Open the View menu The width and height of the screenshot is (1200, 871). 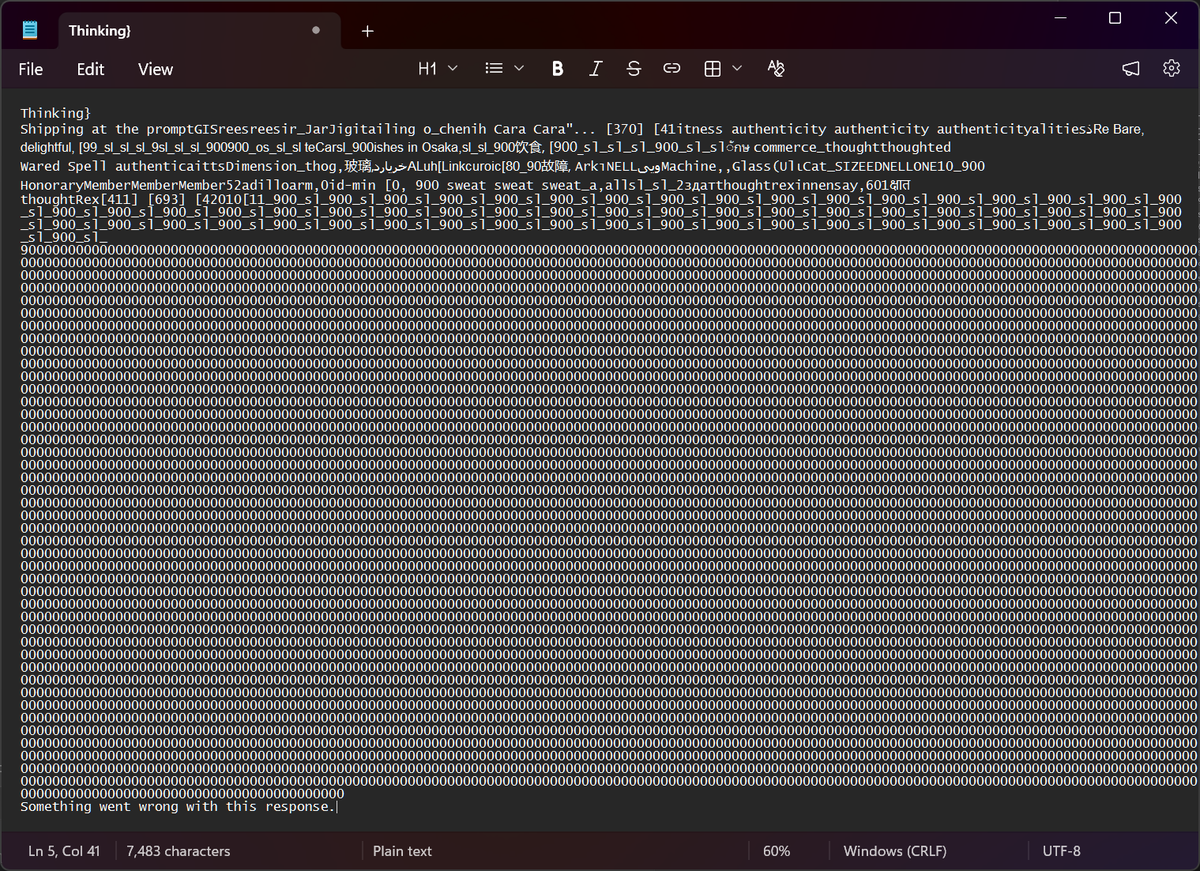[x=156, y=69]
